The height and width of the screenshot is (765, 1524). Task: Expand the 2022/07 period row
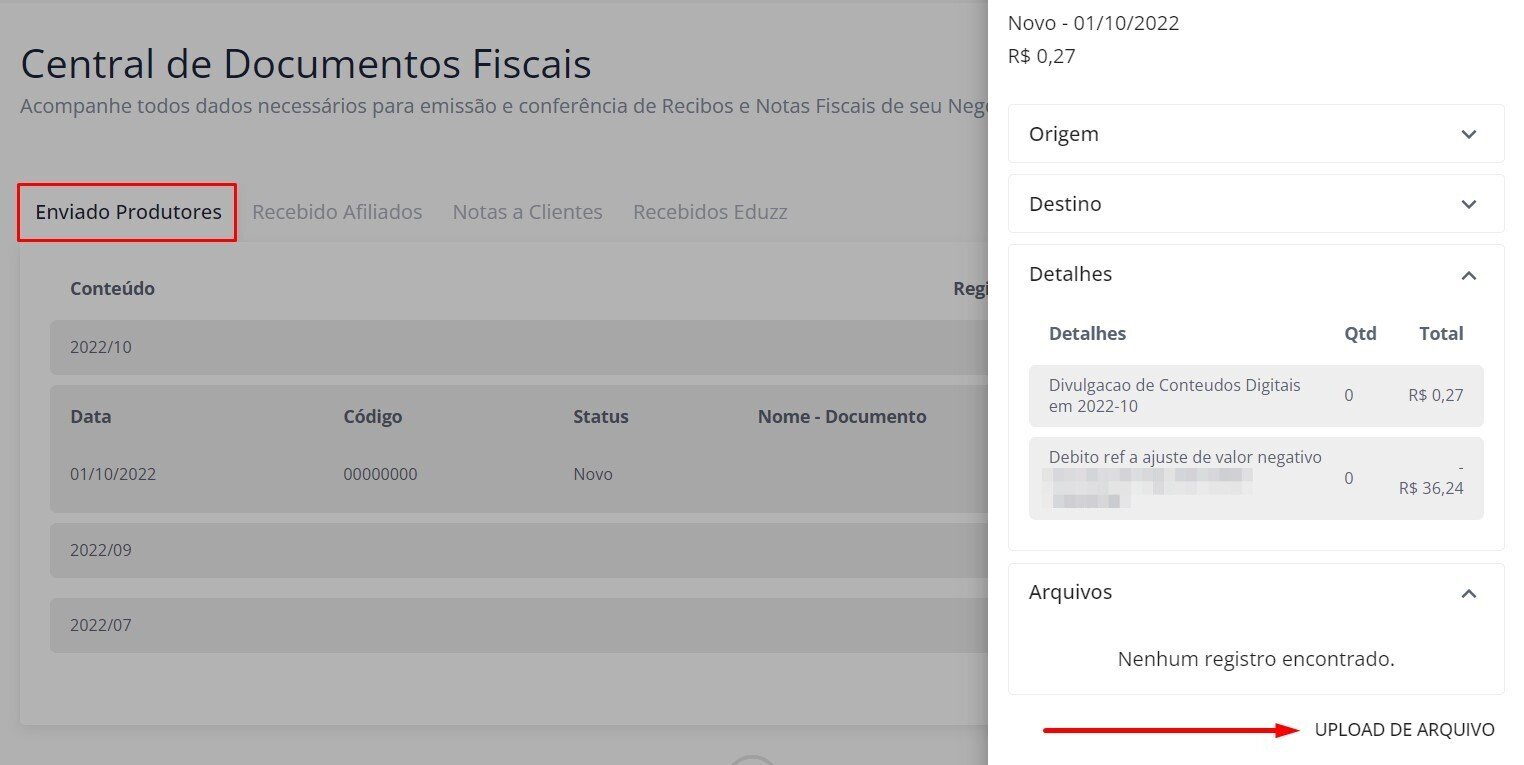pos(100,626)
